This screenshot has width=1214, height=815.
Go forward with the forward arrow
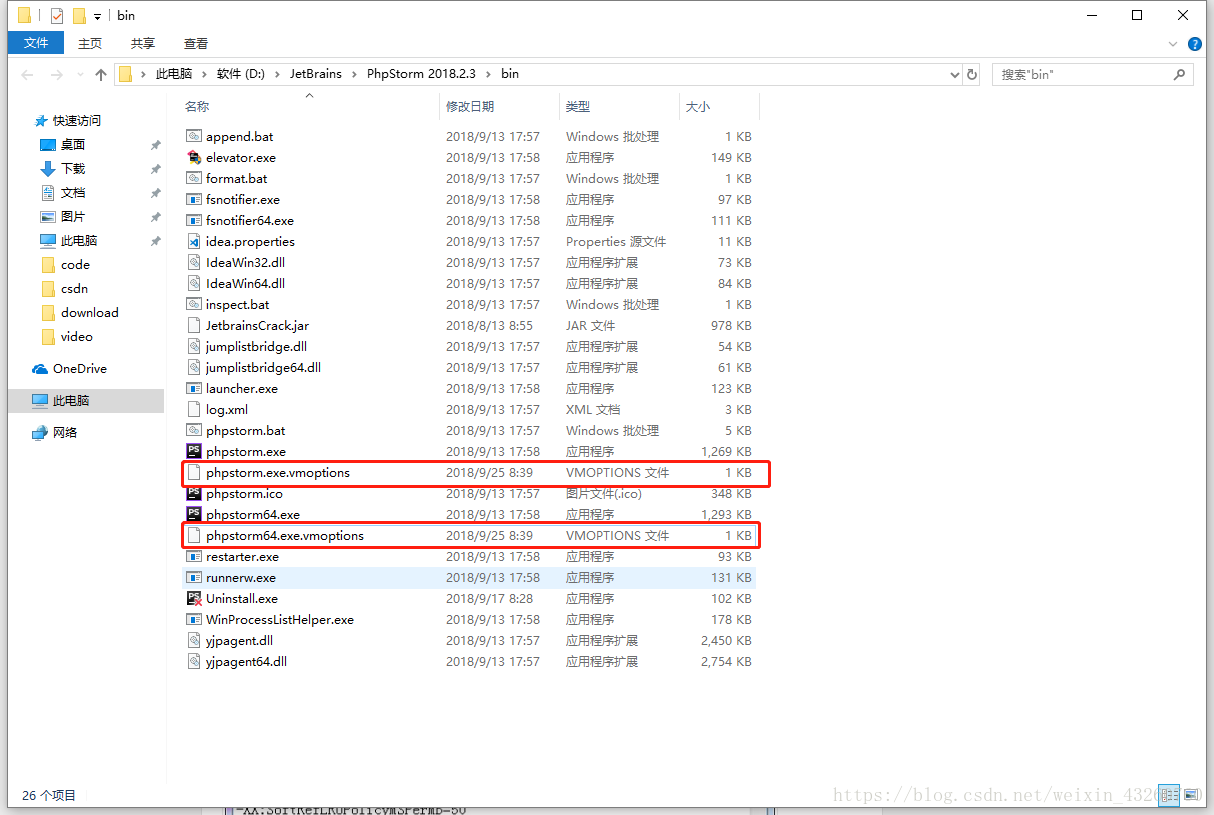click(x=57, y=74)
